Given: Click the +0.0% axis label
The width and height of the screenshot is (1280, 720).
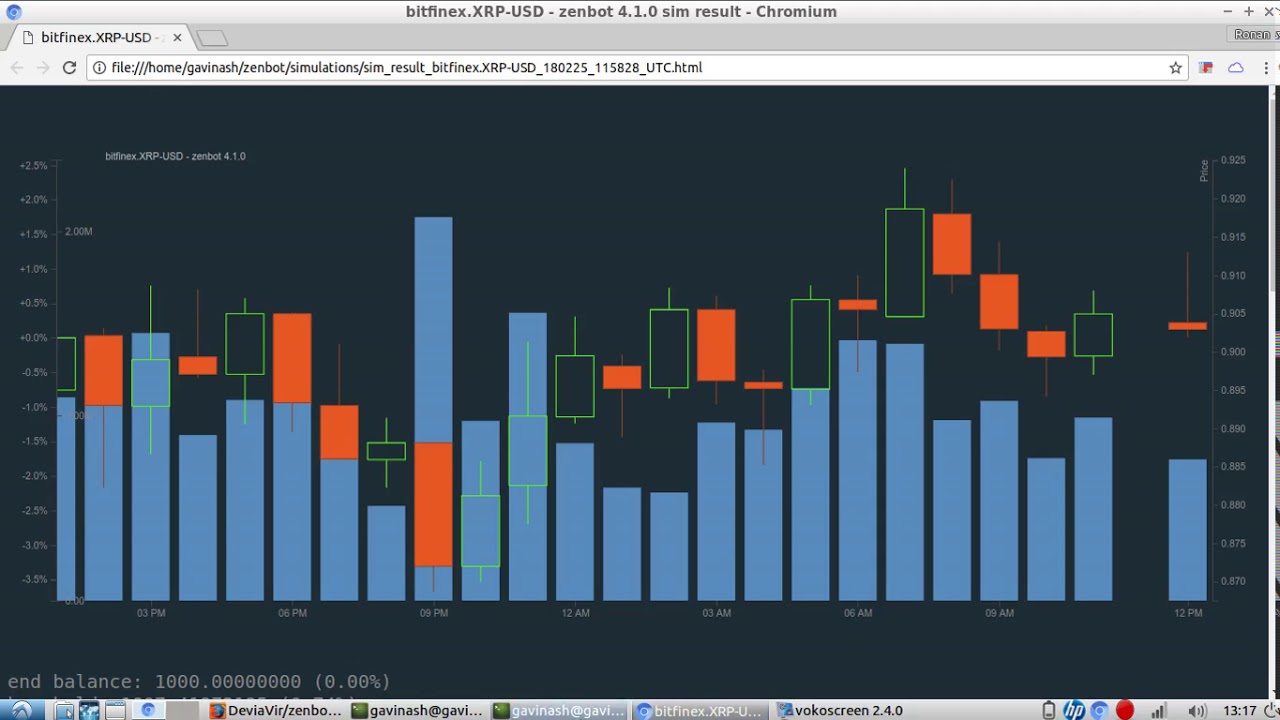Looking at the screenshot, I should click(x=33, y=338).
